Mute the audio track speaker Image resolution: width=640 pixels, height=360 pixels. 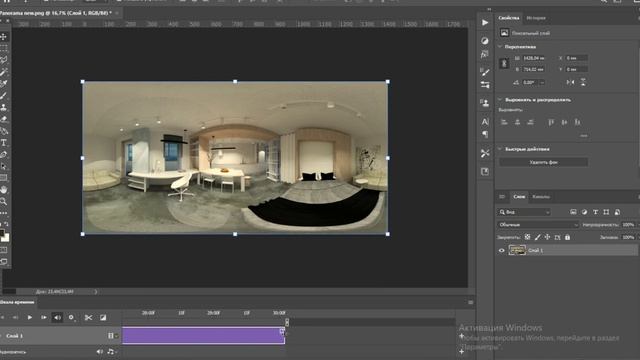coord(100,351)
